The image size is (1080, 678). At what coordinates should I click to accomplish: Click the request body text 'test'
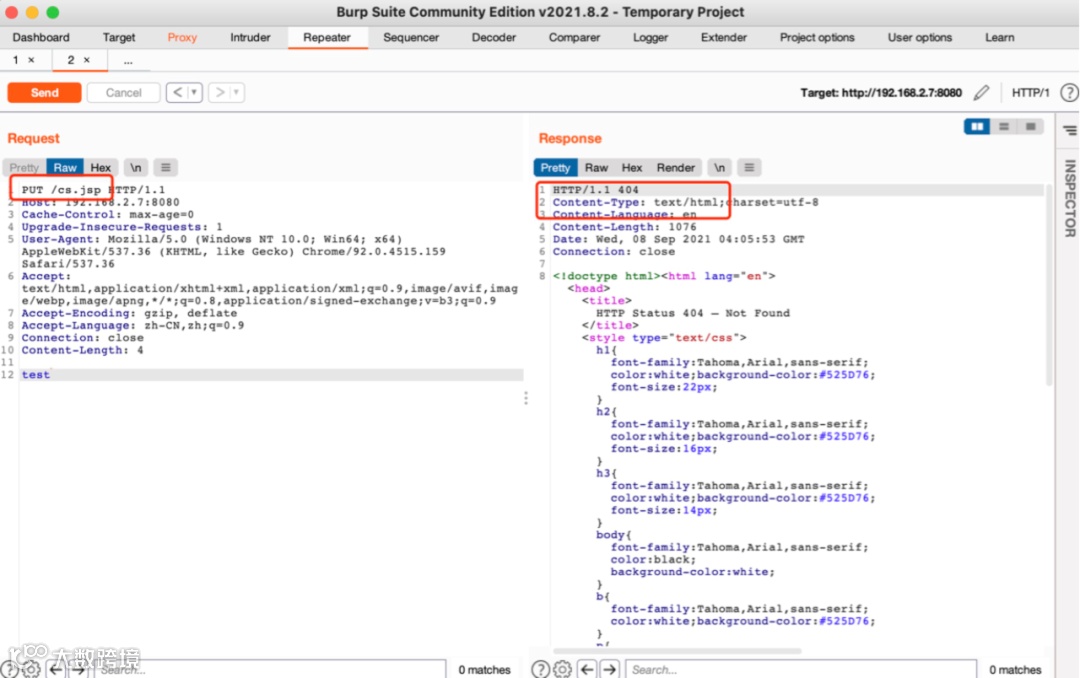35,375
